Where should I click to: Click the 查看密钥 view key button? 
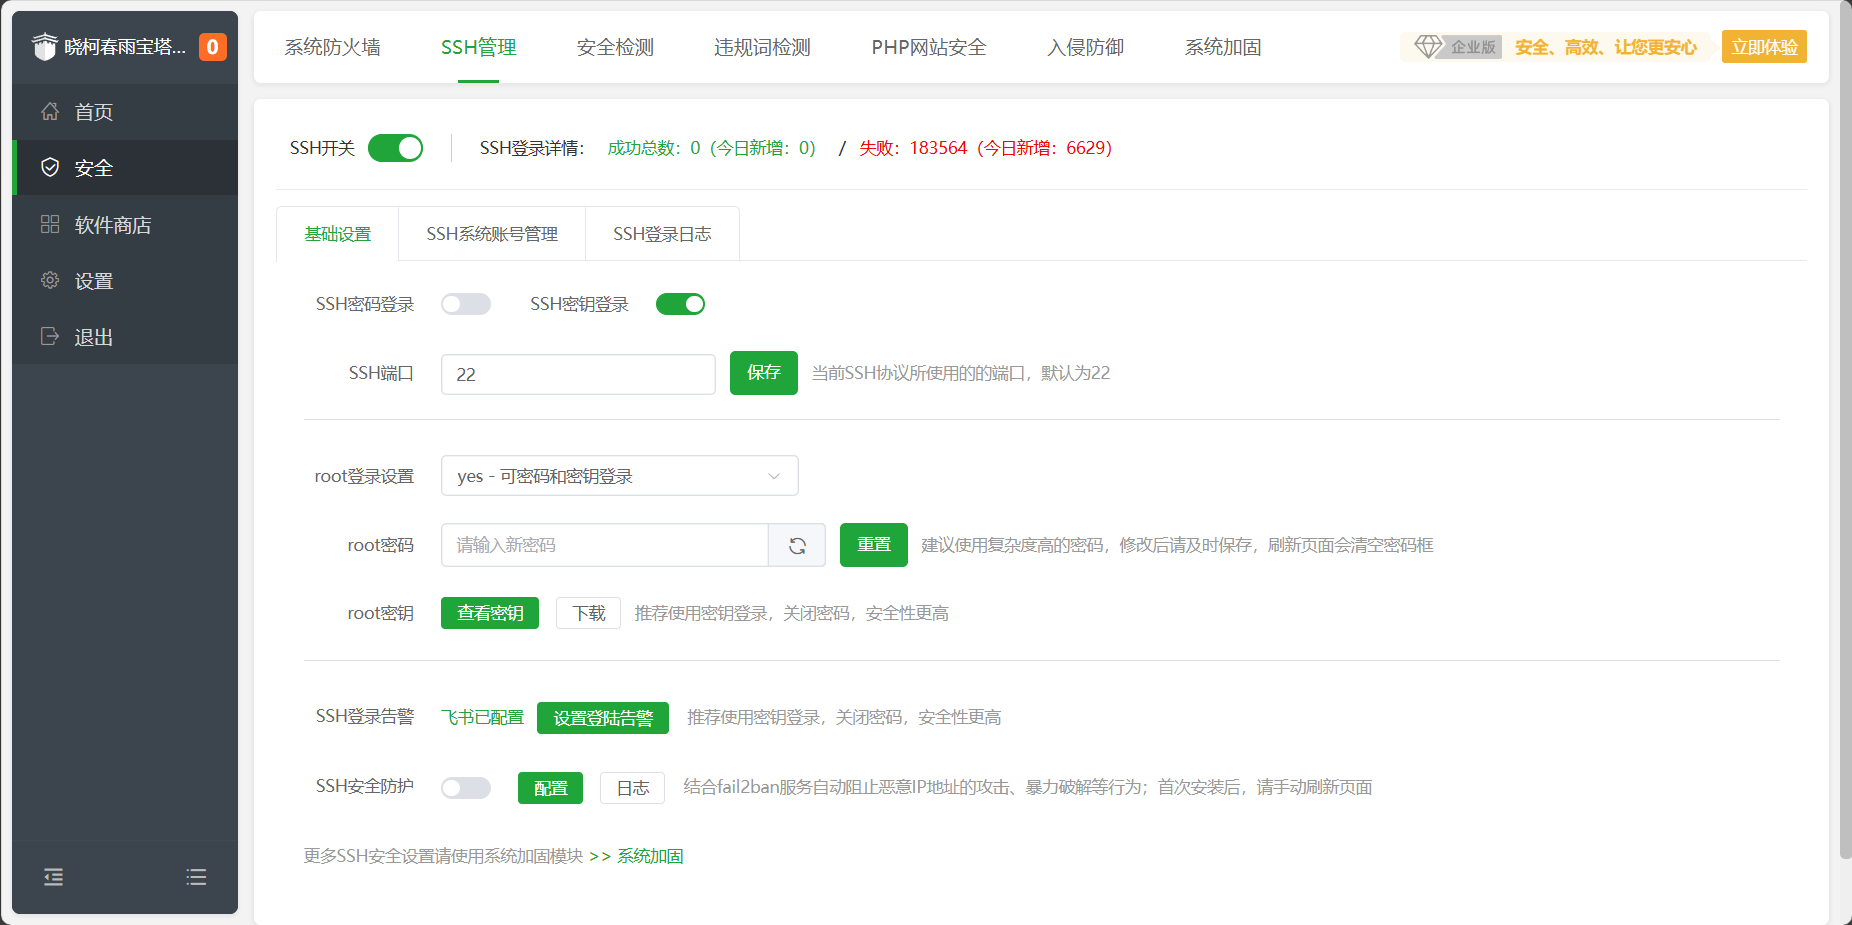489,613
